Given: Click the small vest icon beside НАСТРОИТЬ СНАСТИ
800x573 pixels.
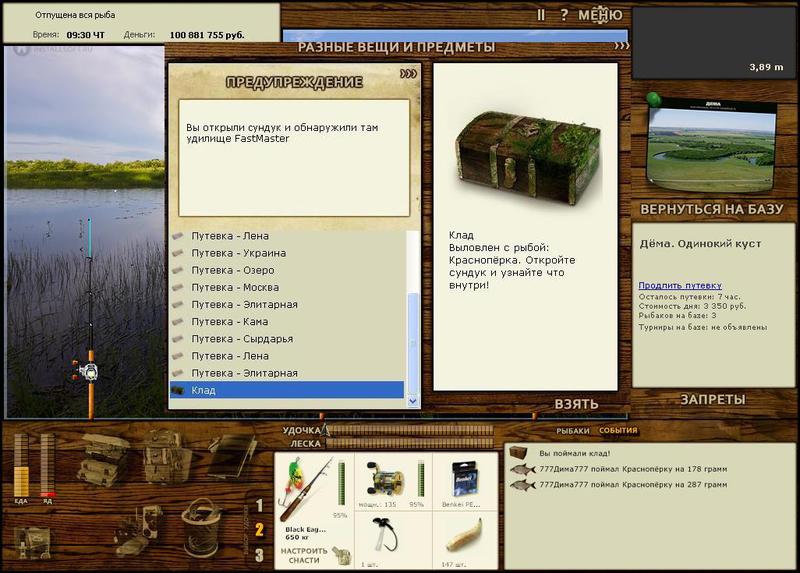Looking at the screenshot, I should point(341,556).
